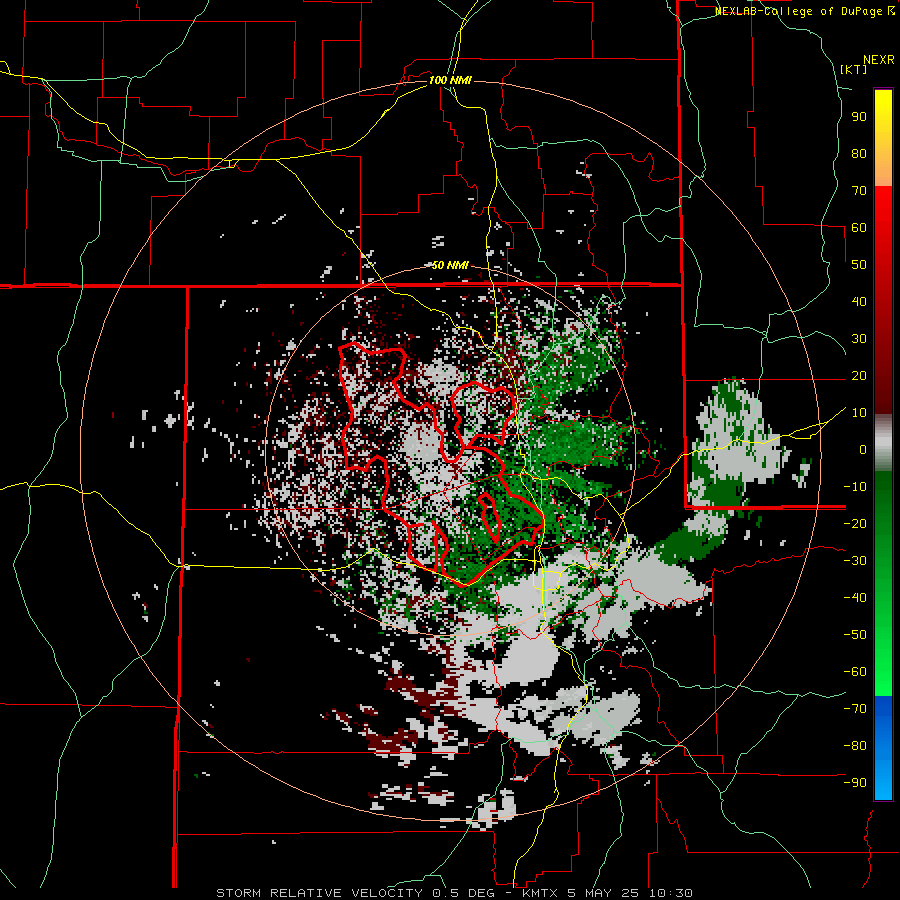Click the scale value 10
Viewport: 900px width, 900px height.
coord(859,413)
